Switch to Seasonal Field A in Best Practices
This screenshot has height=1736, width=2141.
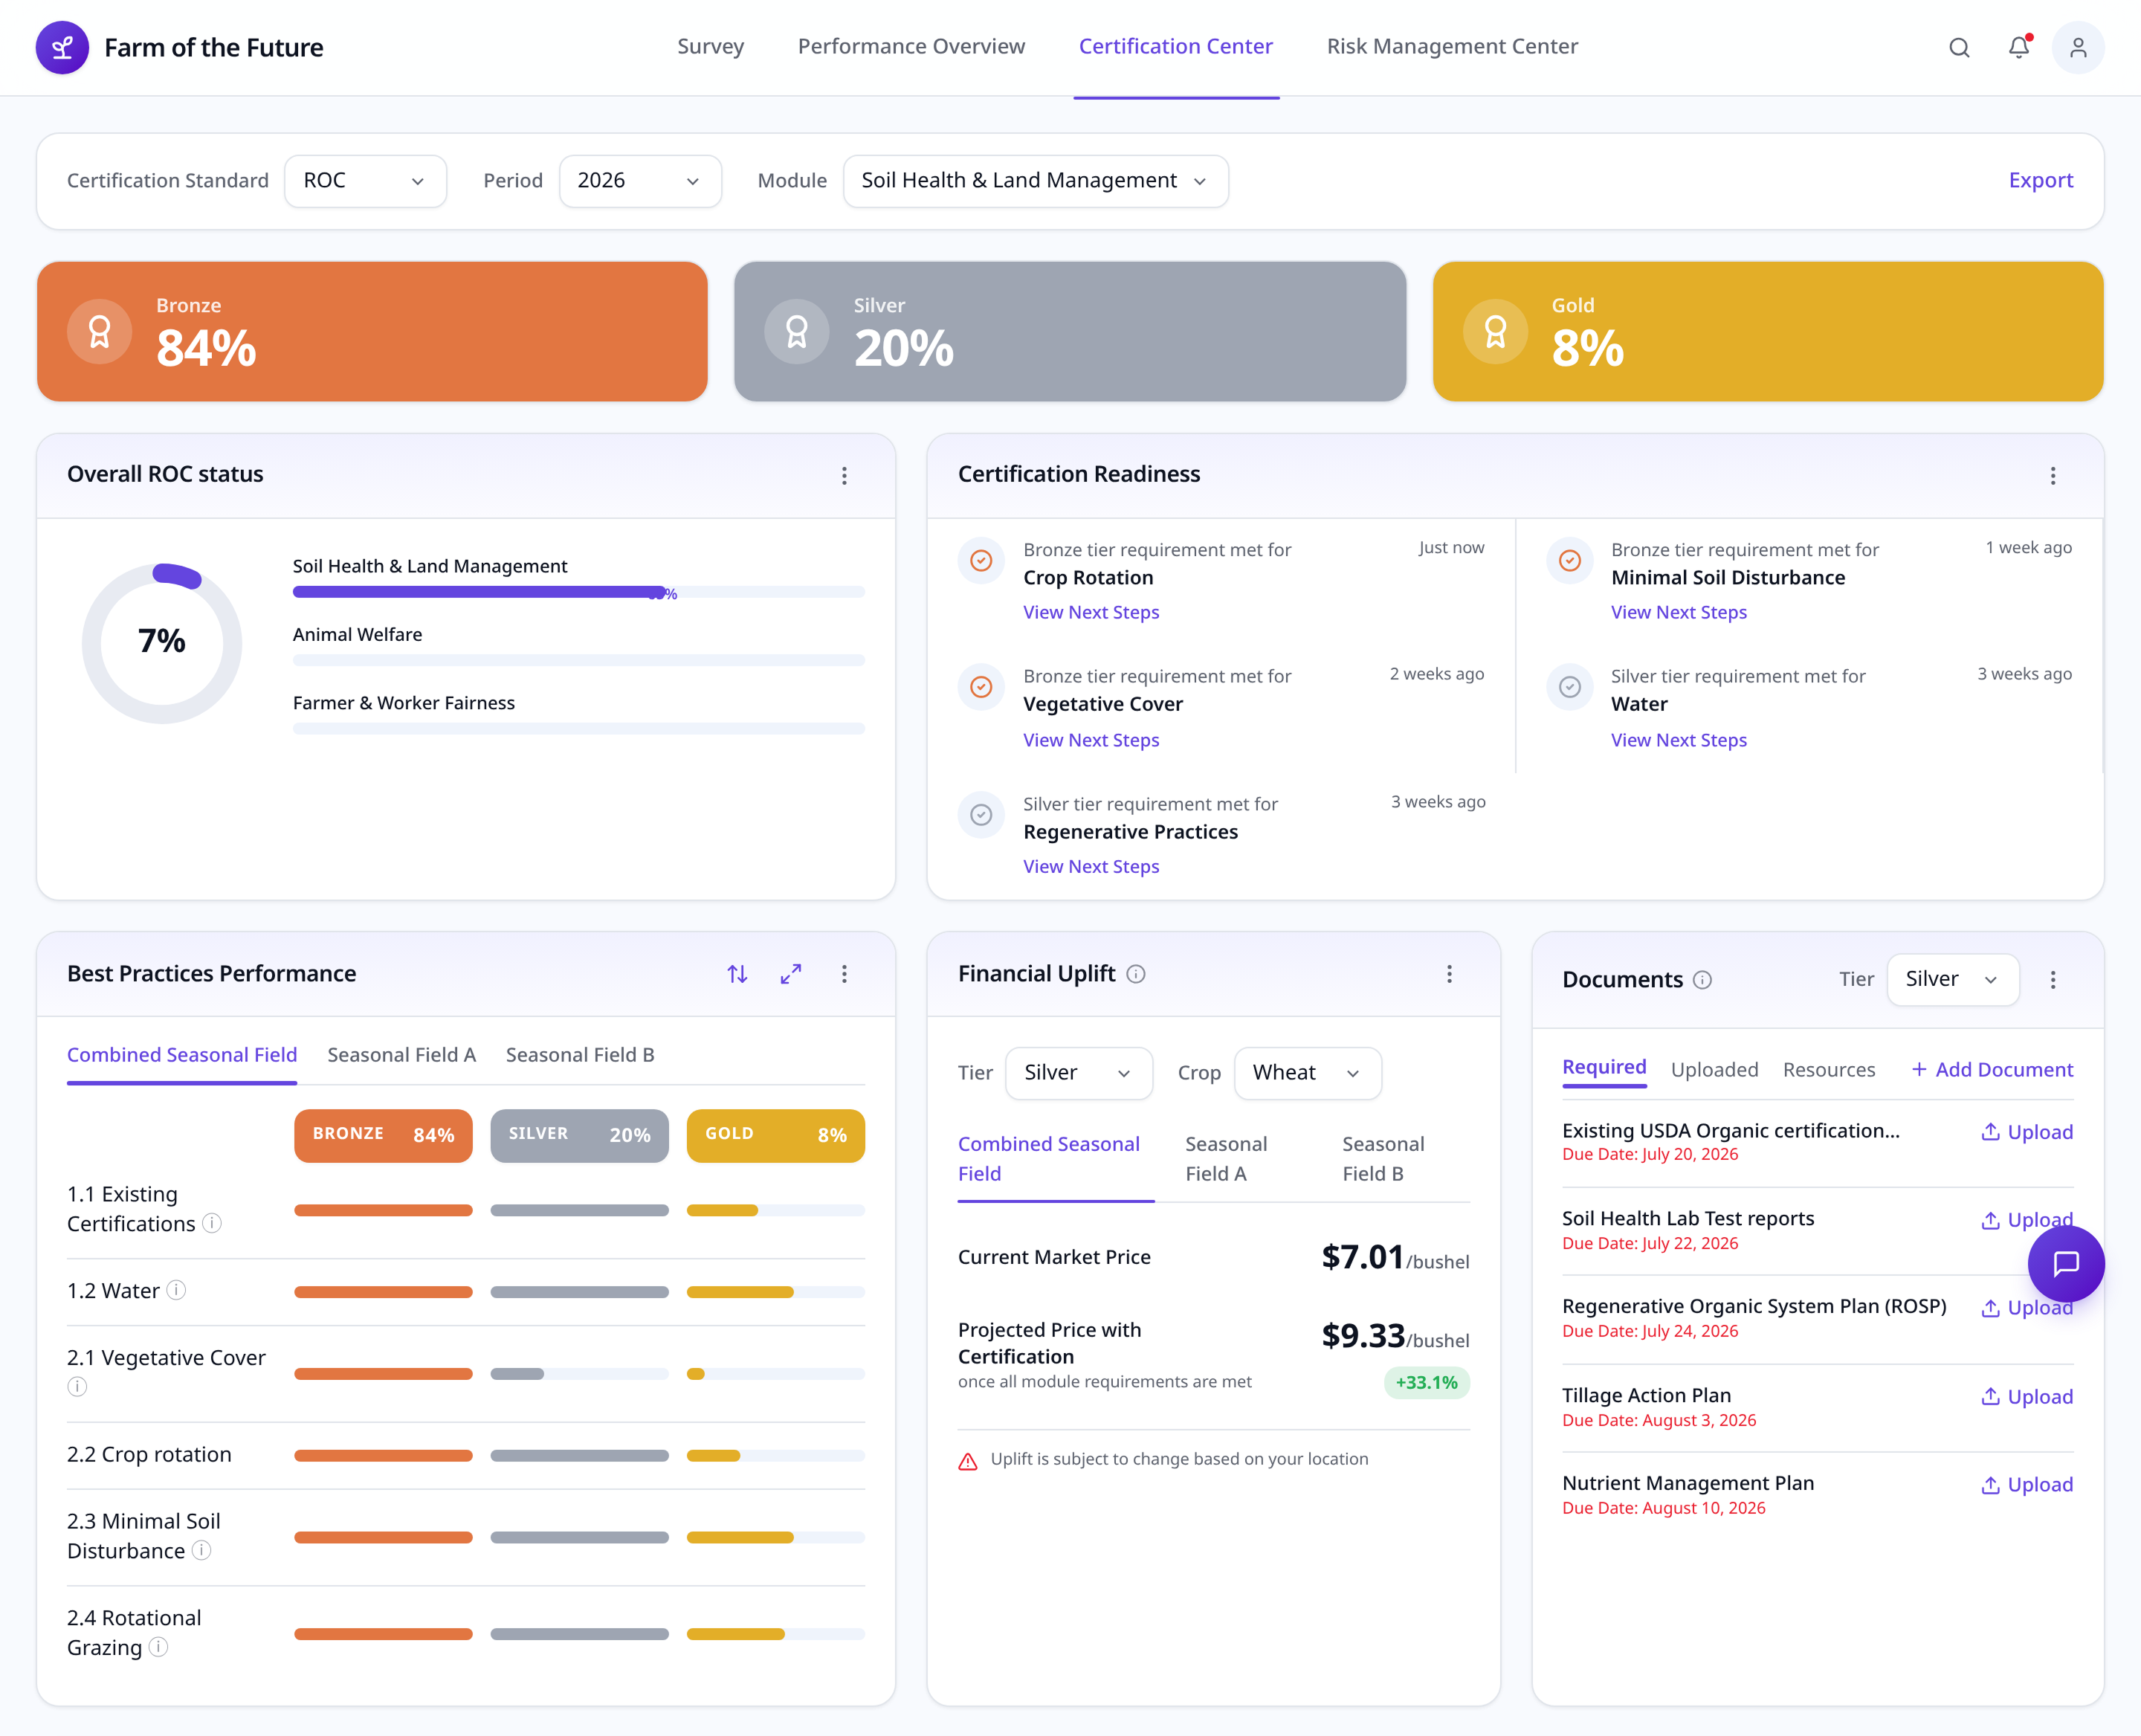(x=401, y=1055)
